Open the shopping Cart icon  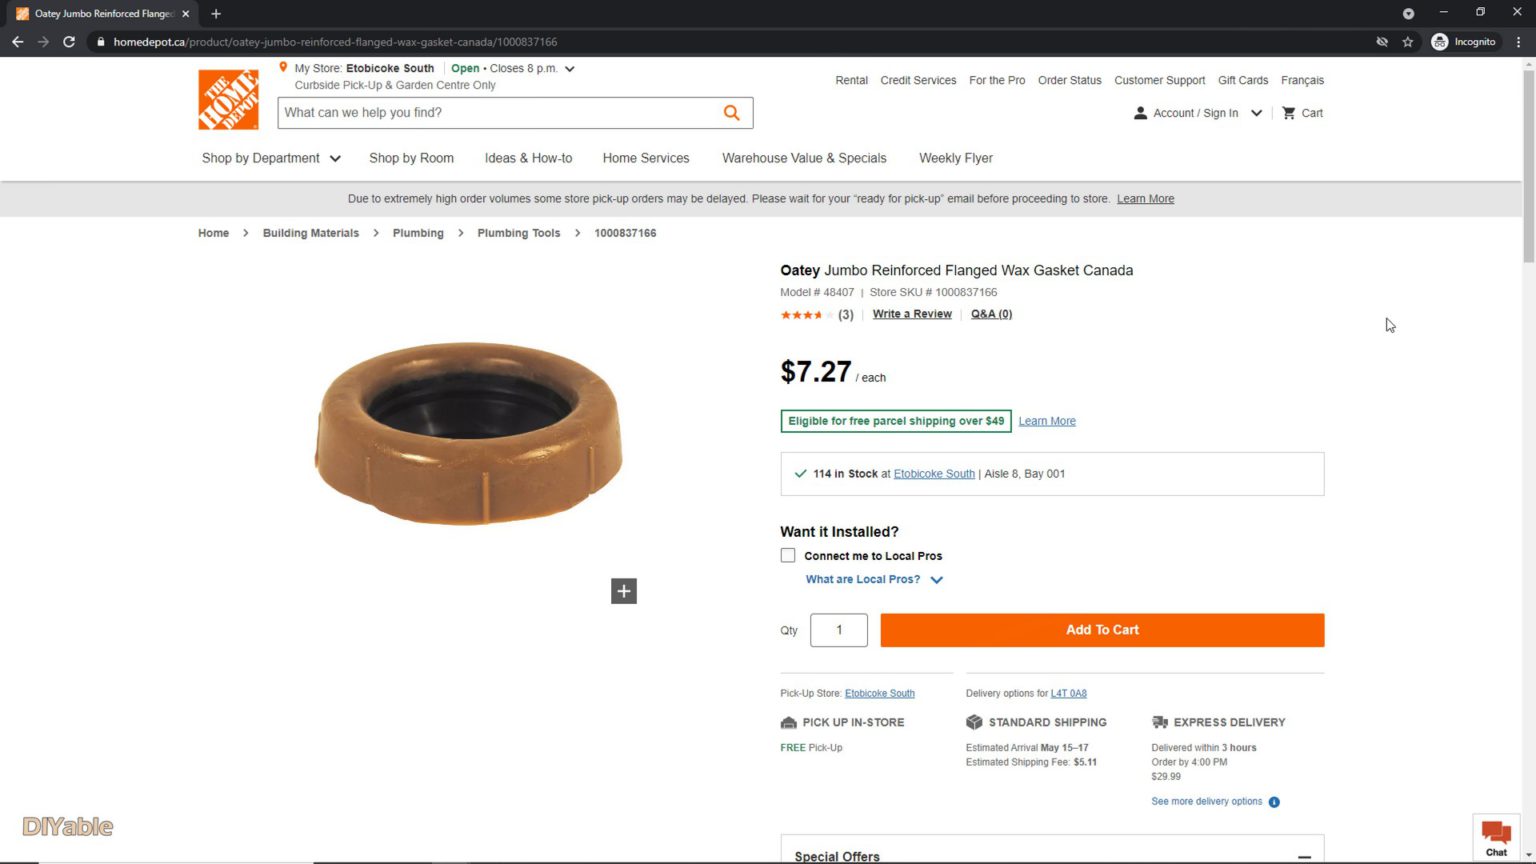click(x=1289, y=113)
